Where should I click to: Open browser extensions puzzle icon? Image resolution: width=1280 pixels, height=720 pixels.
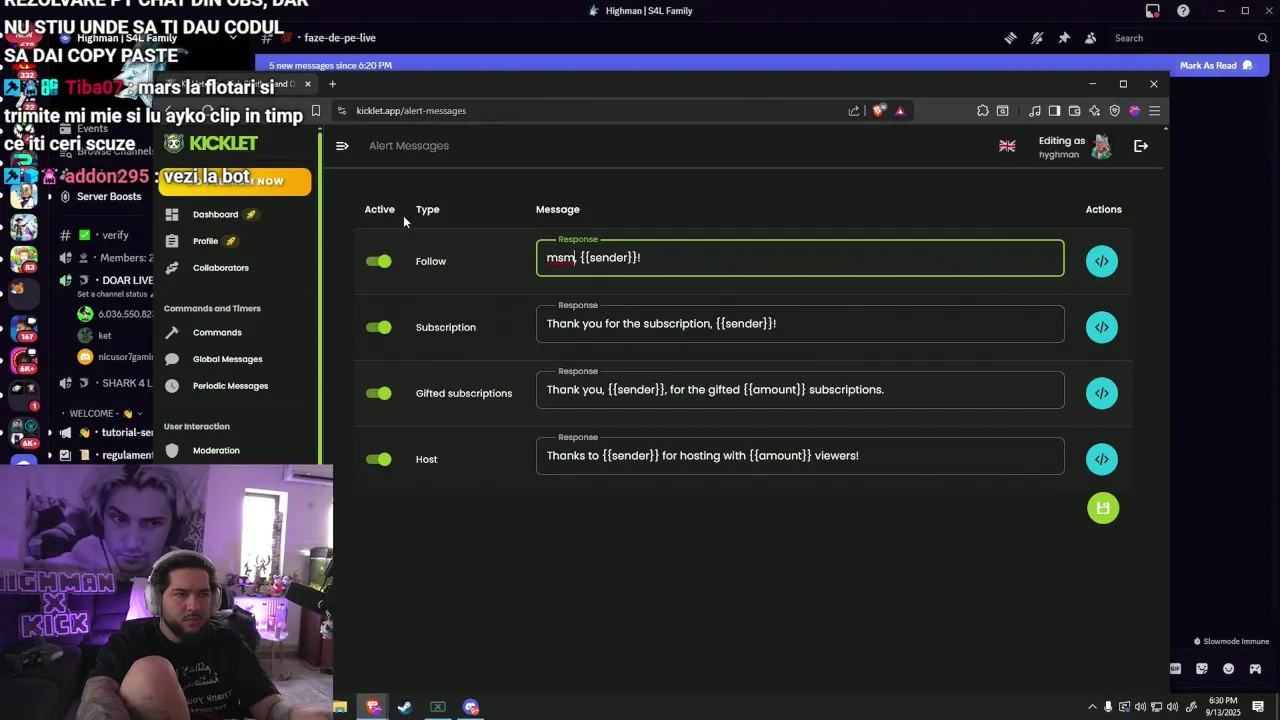coord(983,111)
